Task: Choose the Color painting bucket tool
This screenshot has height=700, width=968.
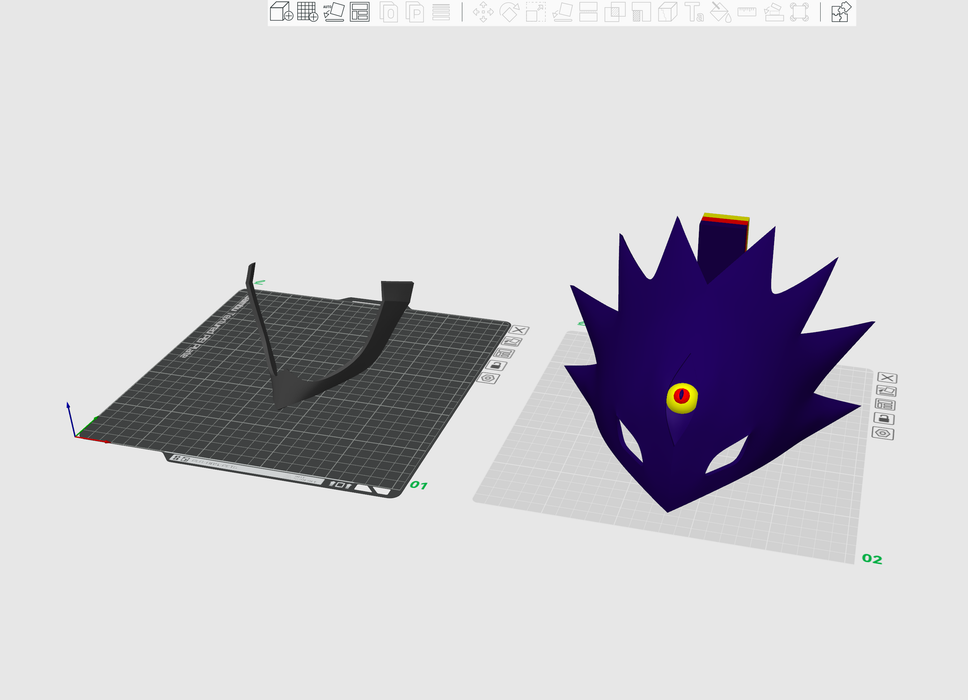Action: click(x=720, y=12)
